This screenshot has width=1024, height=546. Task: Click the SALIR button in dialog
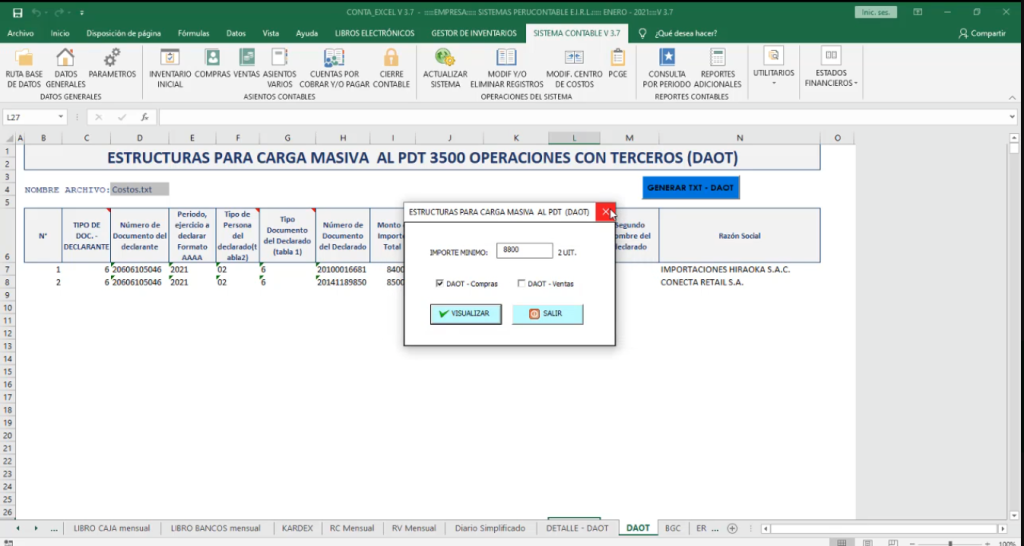(x=547, y=314)
